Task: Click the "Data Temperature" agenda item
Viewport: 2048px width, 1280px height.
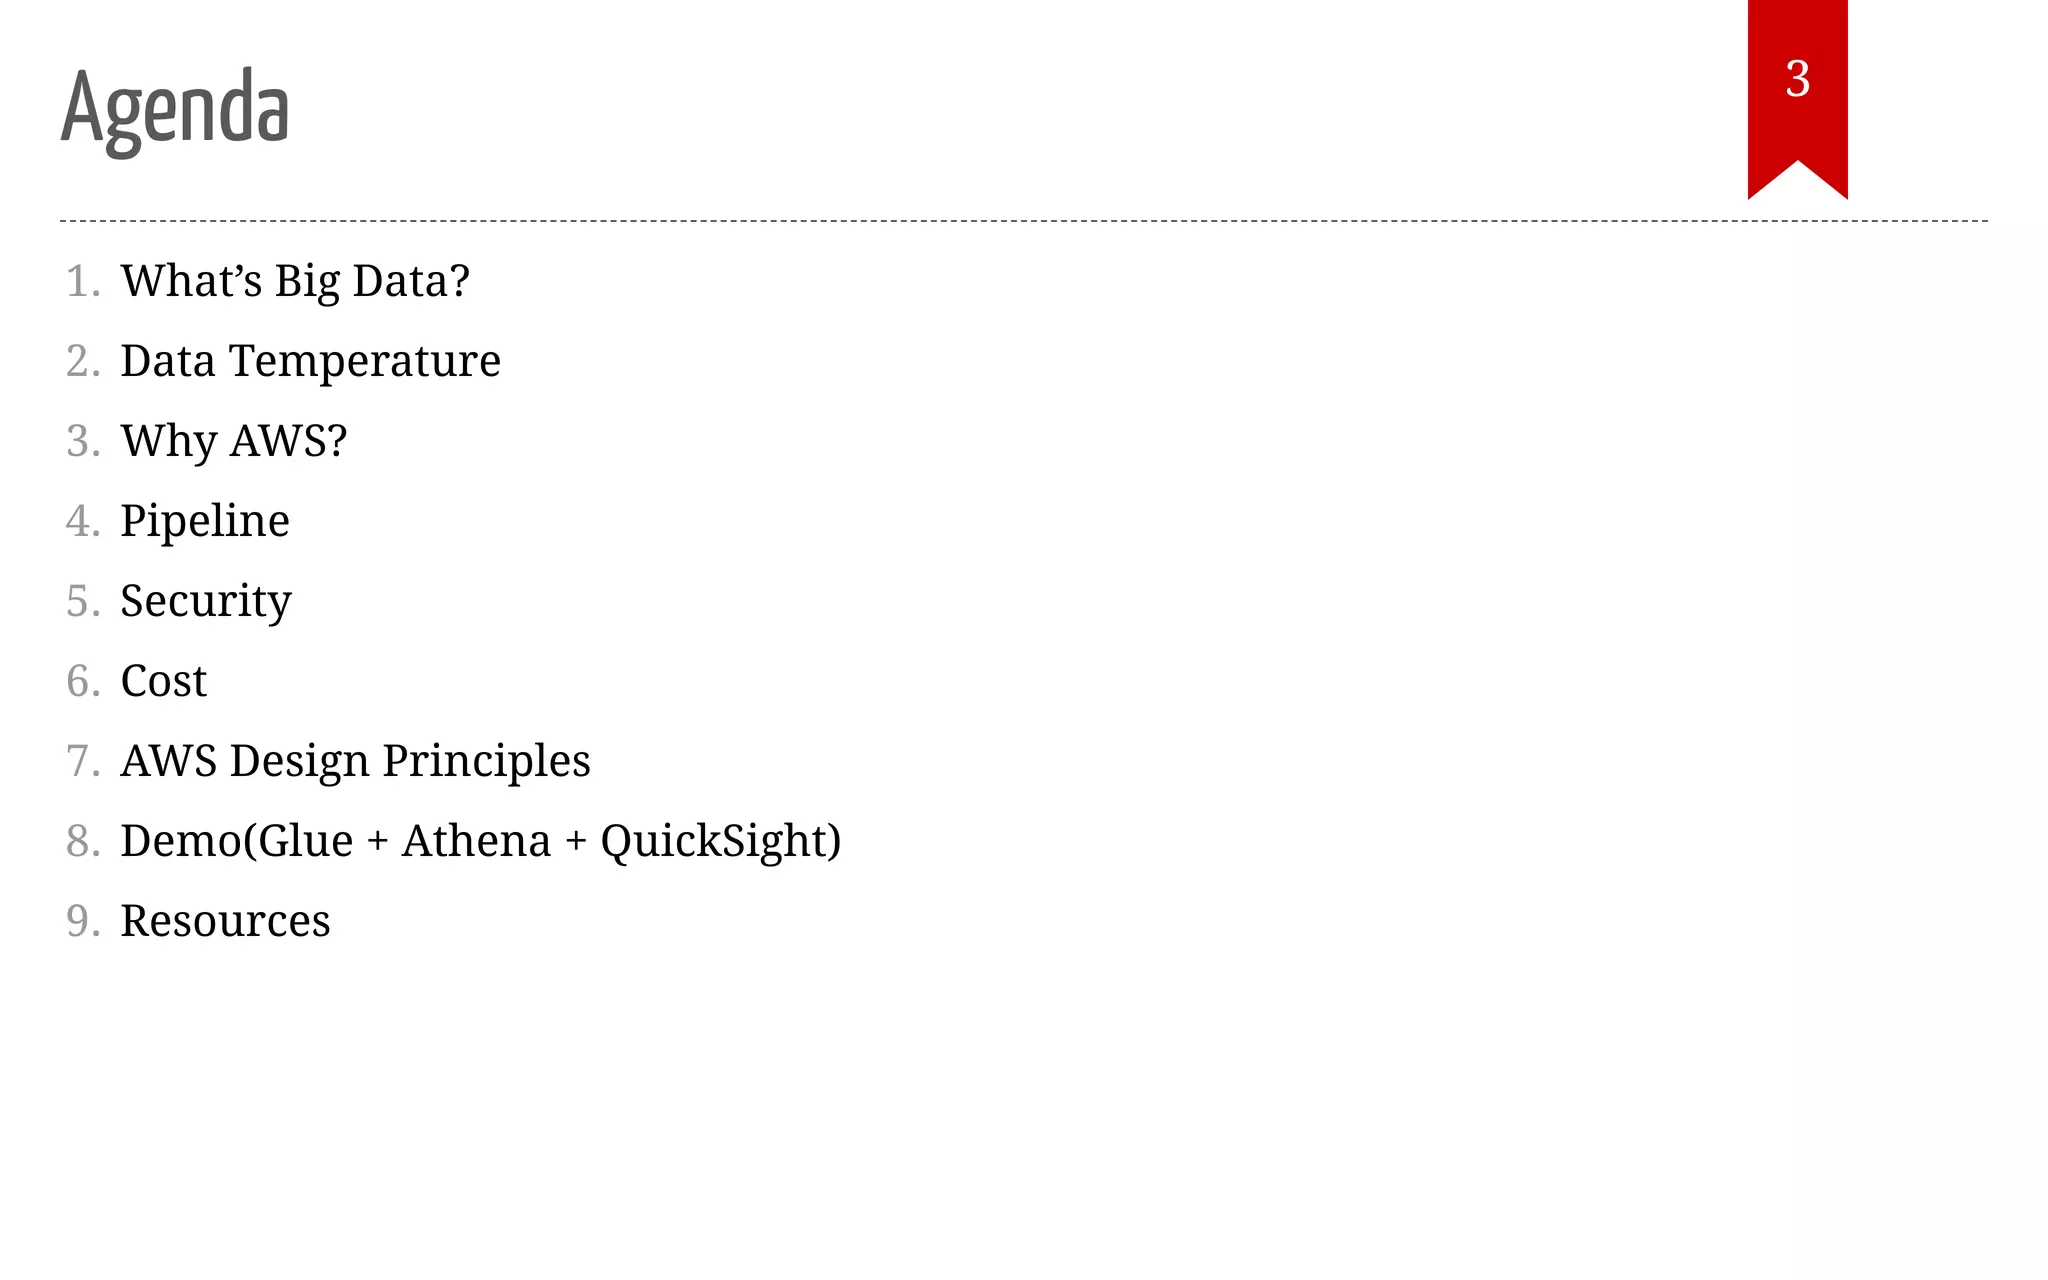Action: click(x=310, y=361)
